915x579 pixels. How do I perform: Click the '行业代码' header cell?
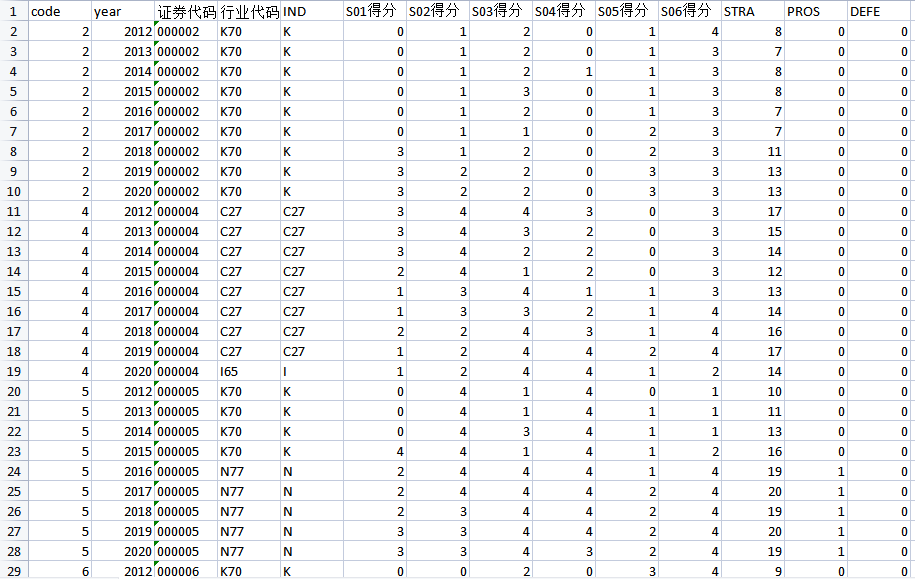[x=249, y=11]
